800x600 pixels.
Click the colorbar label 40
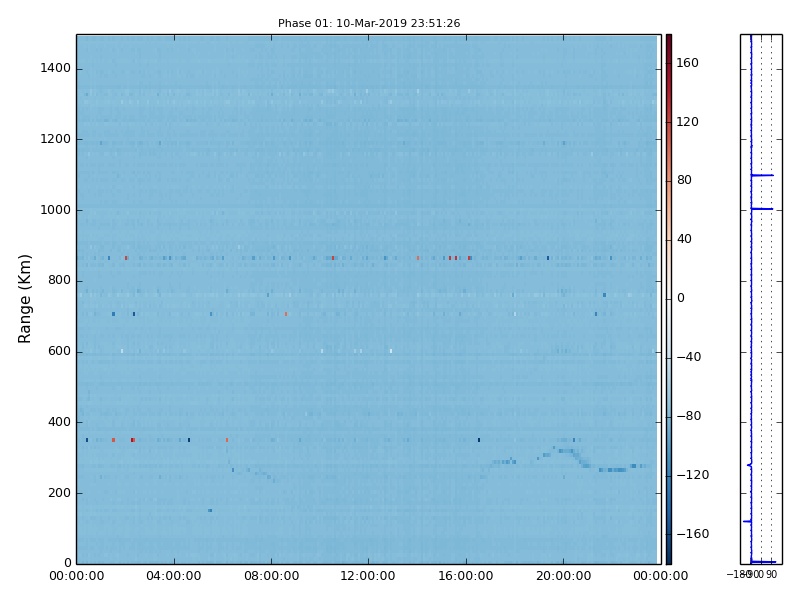click(x=684, y=239)
